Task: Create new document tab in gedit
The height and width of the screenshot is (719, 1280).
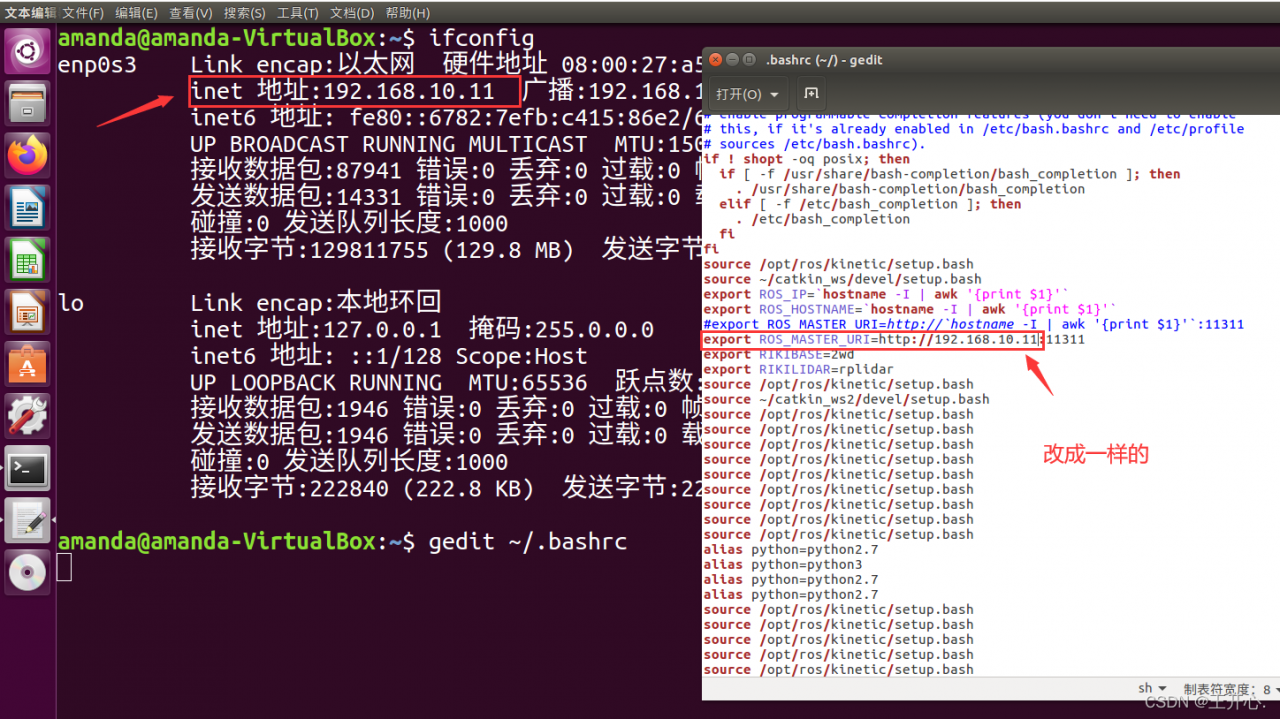Action: [811, 94]
